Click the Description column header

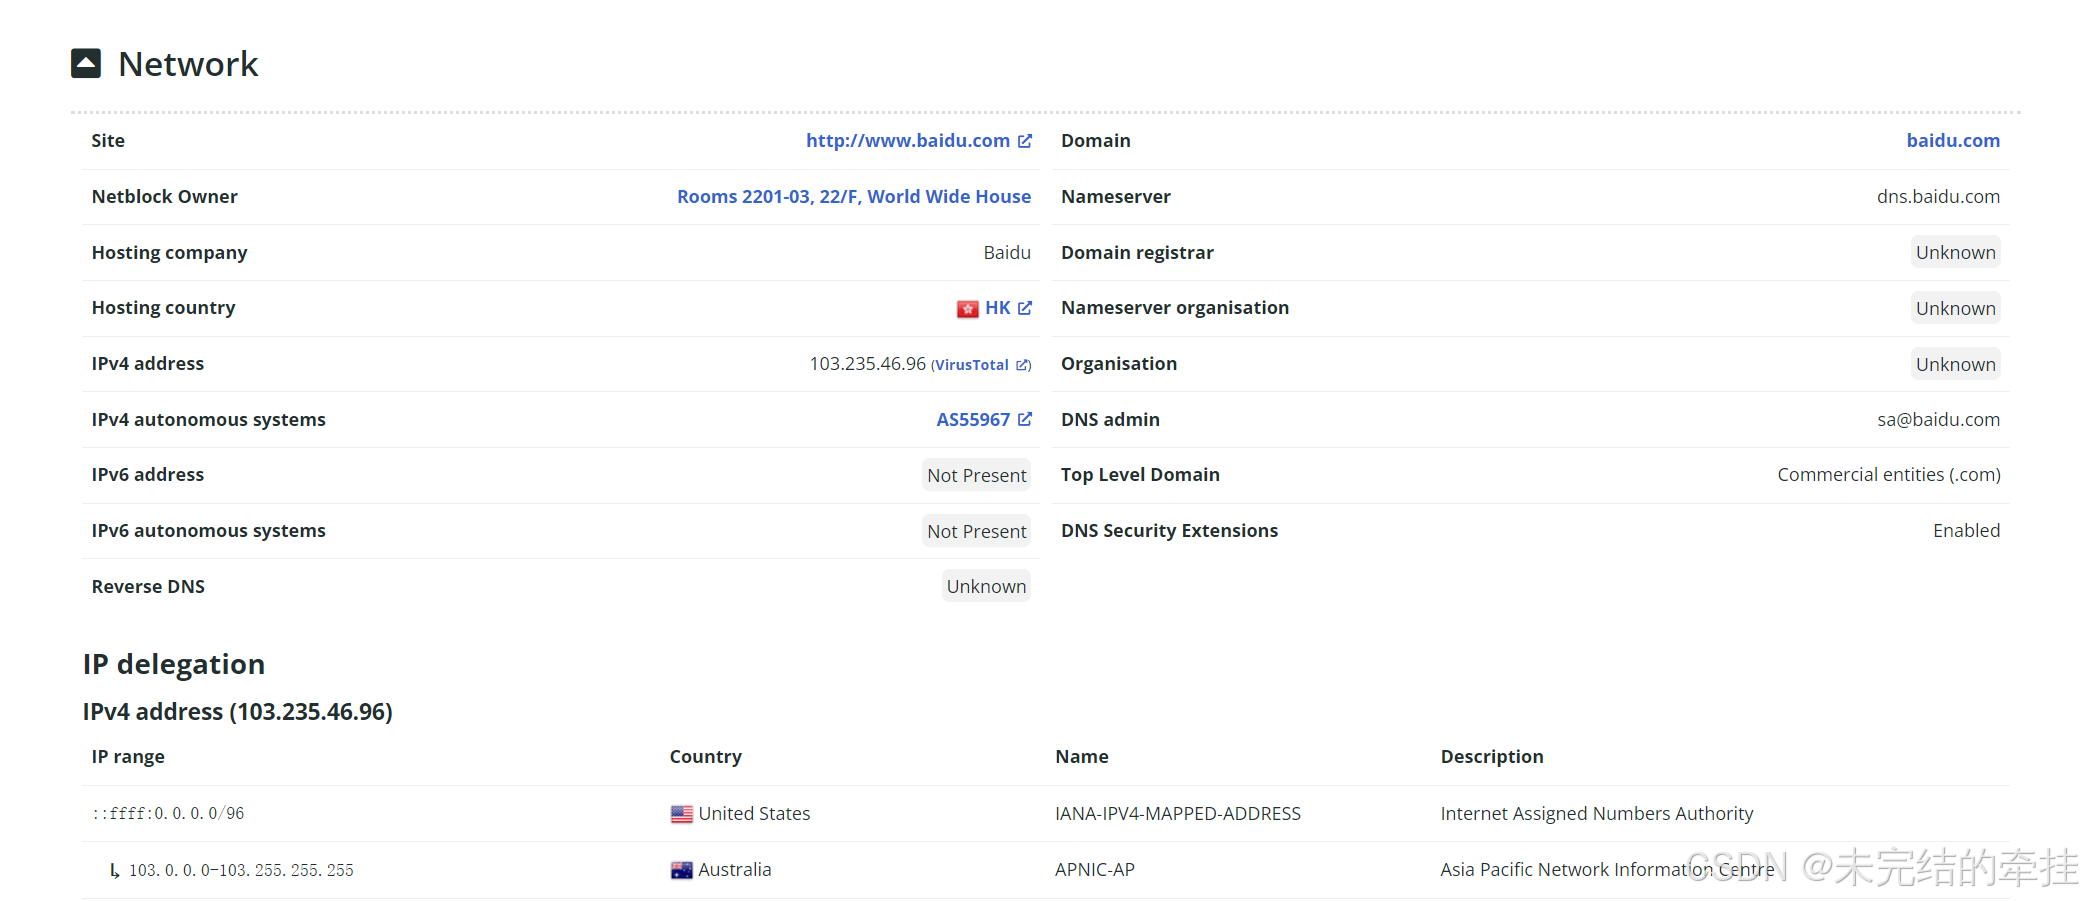pyautogui.click(x=1491, y=757)
